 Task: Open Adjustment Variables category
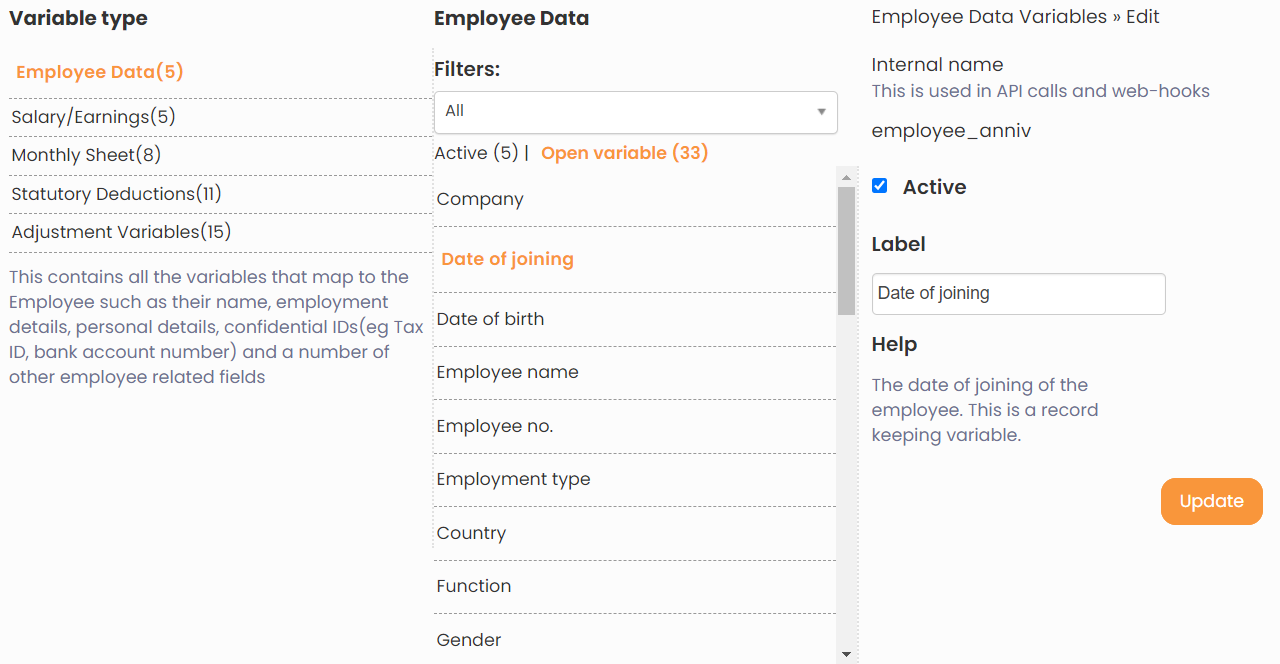click(119, 231)
